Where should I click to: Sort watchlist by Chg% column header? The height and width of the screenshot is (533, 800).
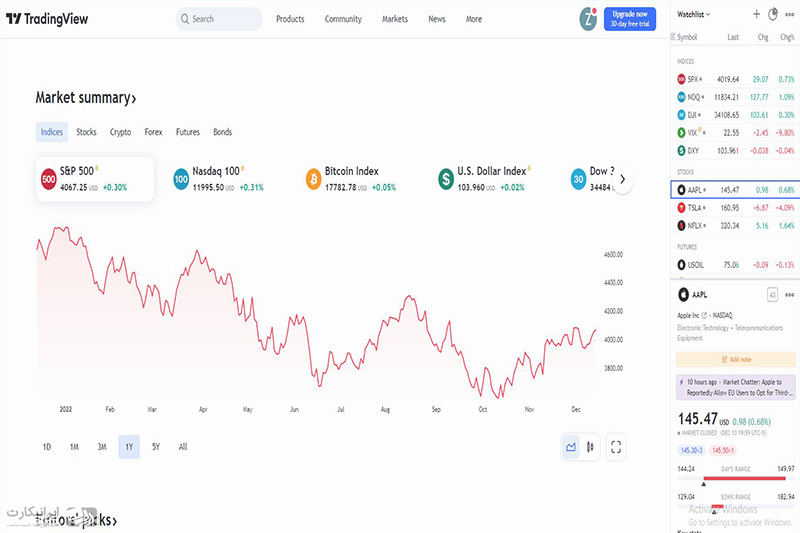coord(787,37)
